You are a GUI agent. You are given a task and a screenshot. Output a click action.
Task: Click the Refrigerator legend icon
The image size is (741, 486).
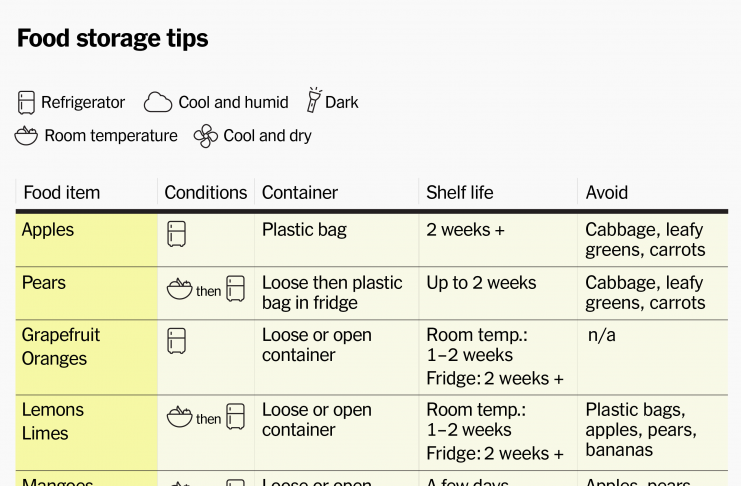point(26,103)
